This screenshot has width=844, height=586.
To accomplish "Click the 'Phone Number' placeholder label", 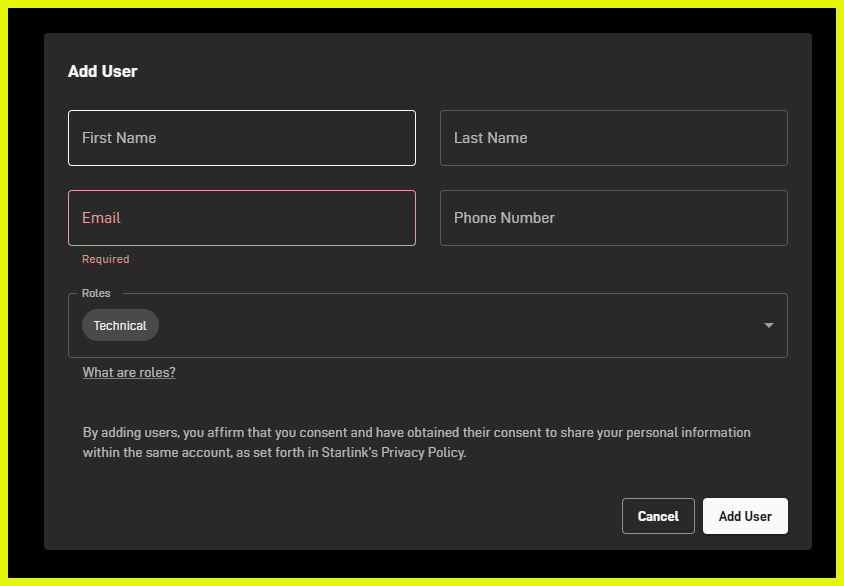I will pyautogui.click(x=504, y=218).
